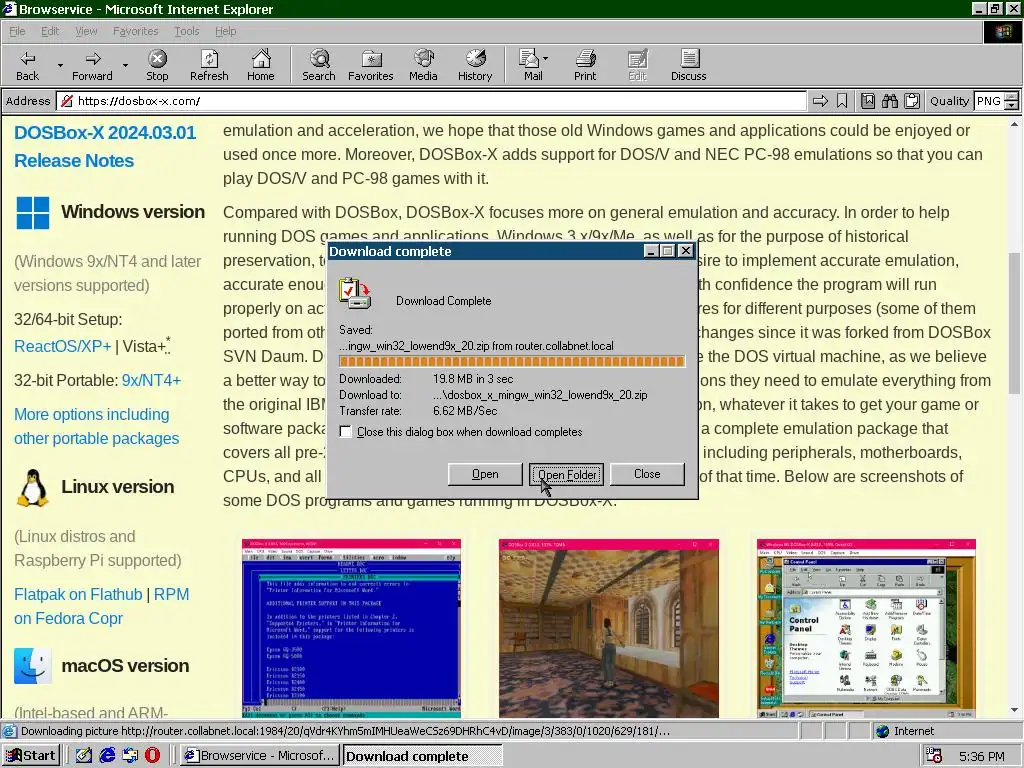The image size is (1024, 768).
Task: Click the scrollbar down arrow
Action: (x=1014, y=710)
